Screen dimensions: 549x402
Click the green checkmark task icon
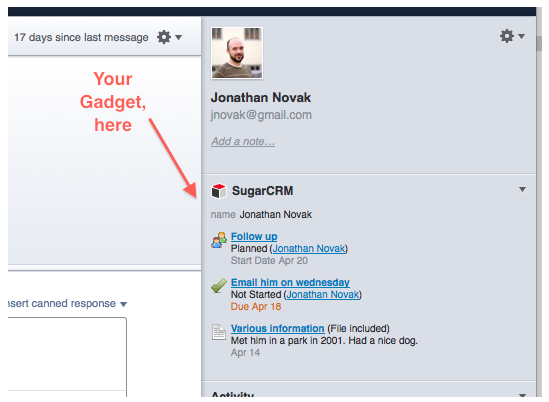click(219, 286)
